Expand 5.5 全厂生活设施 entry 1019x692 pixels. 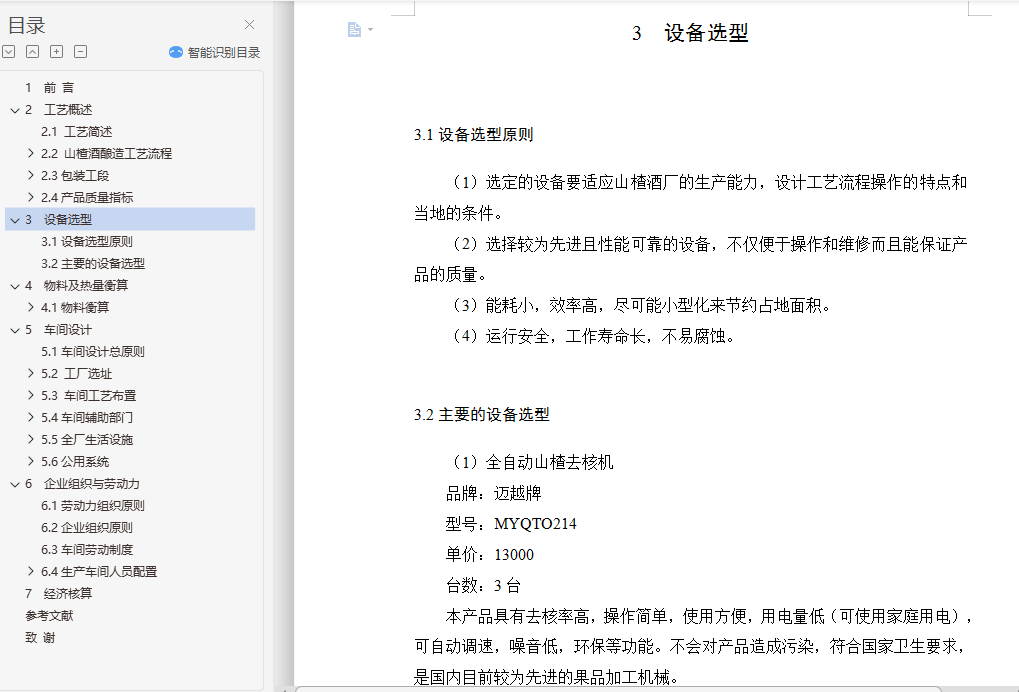(31, 440)
